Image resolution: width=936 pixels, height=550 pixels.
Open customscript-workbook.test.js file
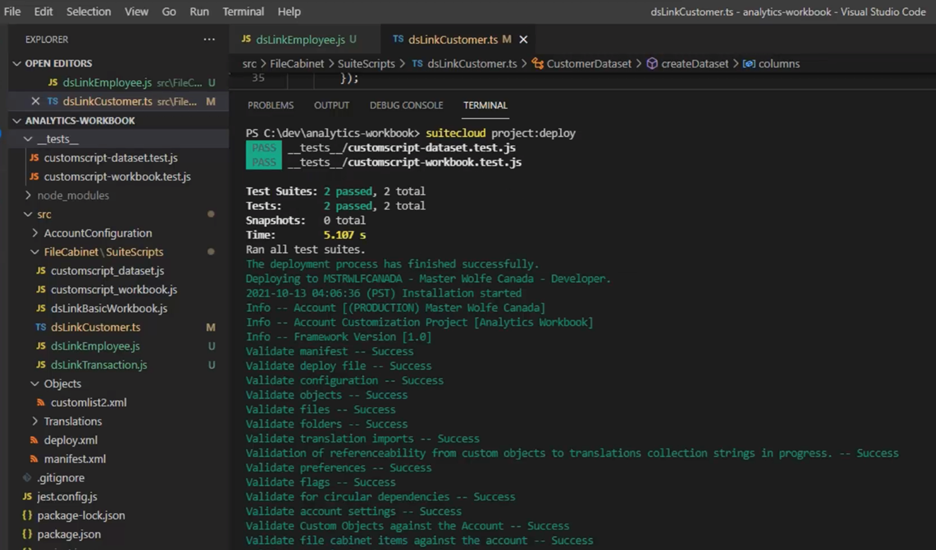pyautogui.click(x=119, y=177)
